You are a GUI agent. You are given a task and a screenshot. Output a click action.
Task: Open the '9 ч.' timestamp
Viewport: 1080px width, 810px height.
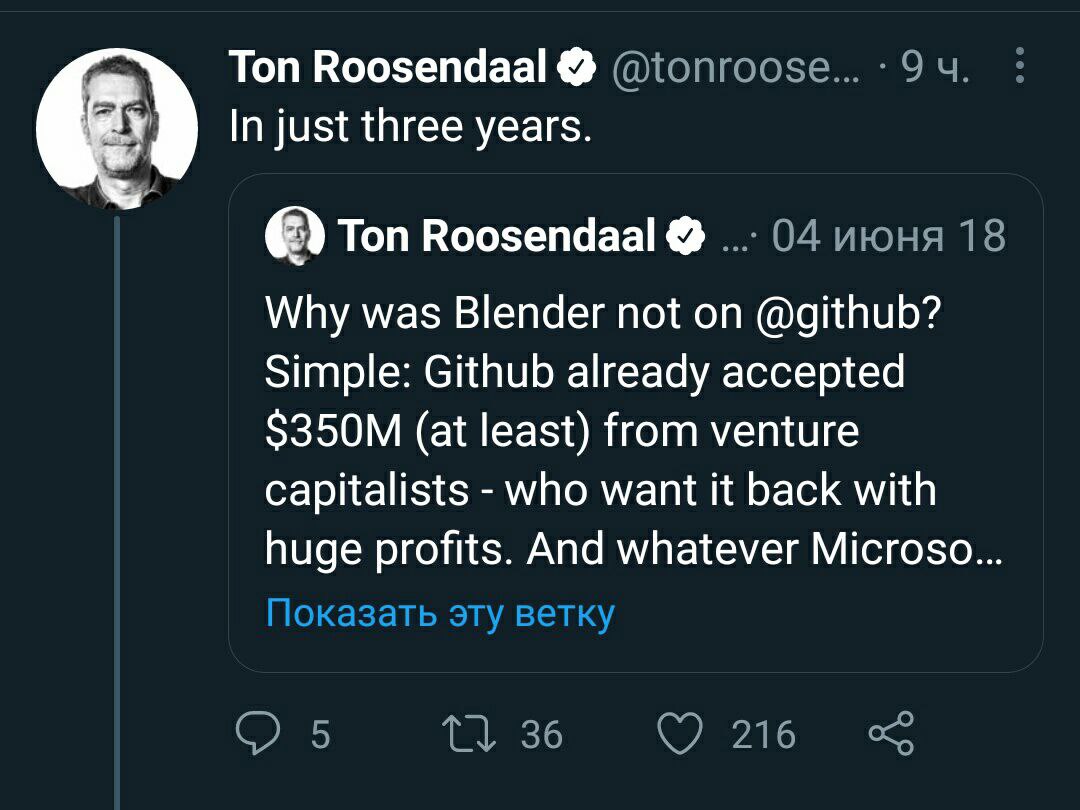[935, 67]
